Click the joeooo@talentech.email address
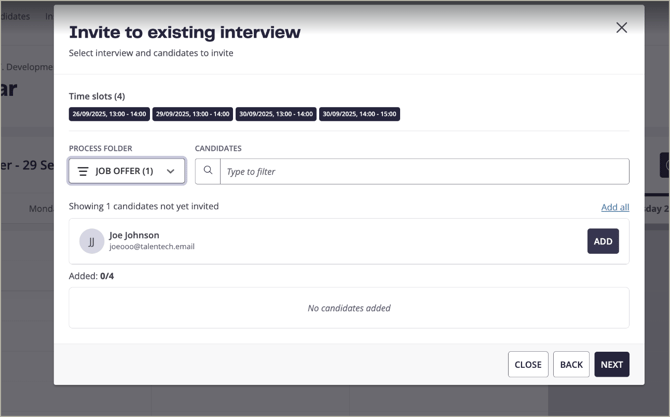The height and width of the screenshot is (417, 670). (152, 247)
